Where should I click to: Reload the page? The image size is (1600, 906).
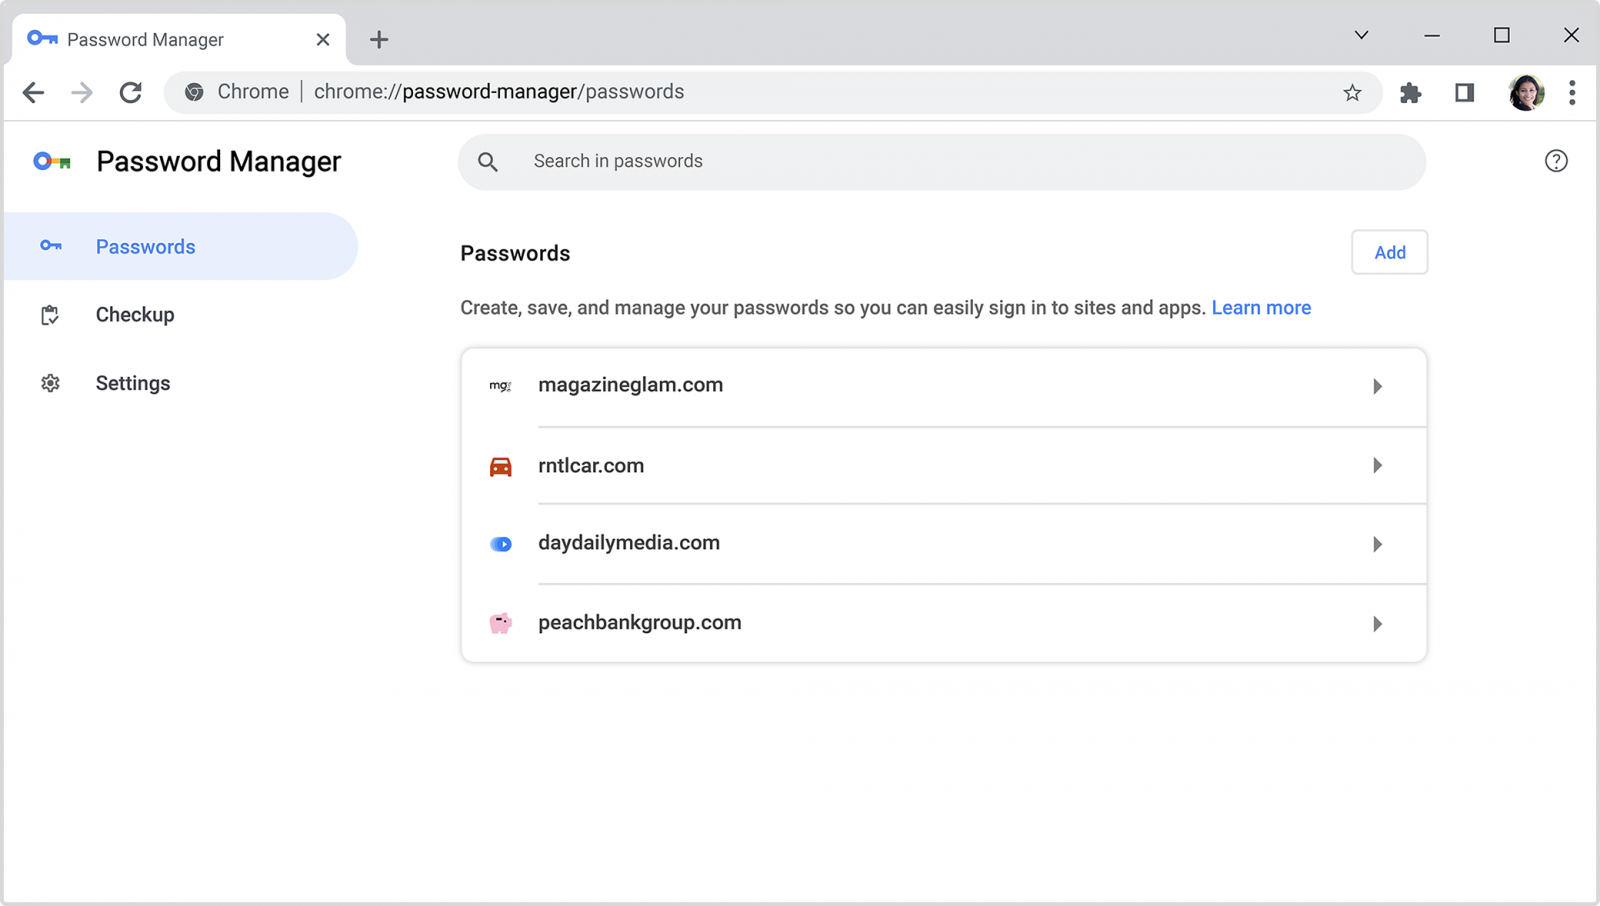coord(130,92)
